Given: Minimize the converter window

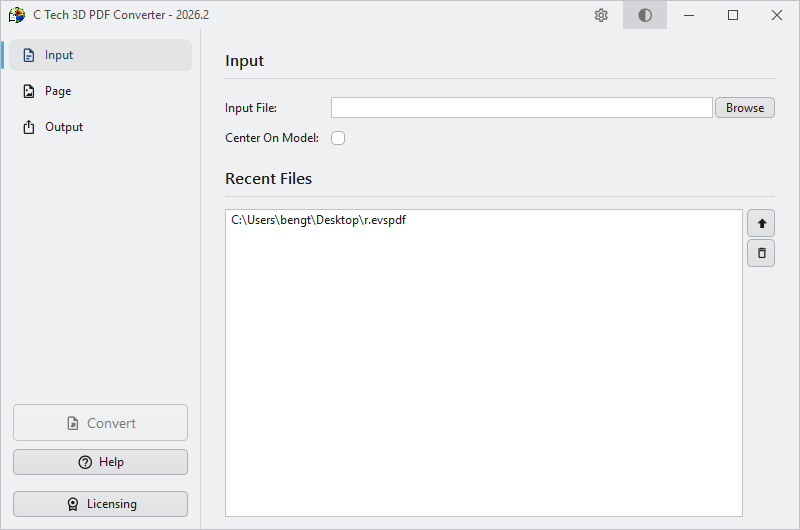Looking at the screenshot, I should coord(689,15).
